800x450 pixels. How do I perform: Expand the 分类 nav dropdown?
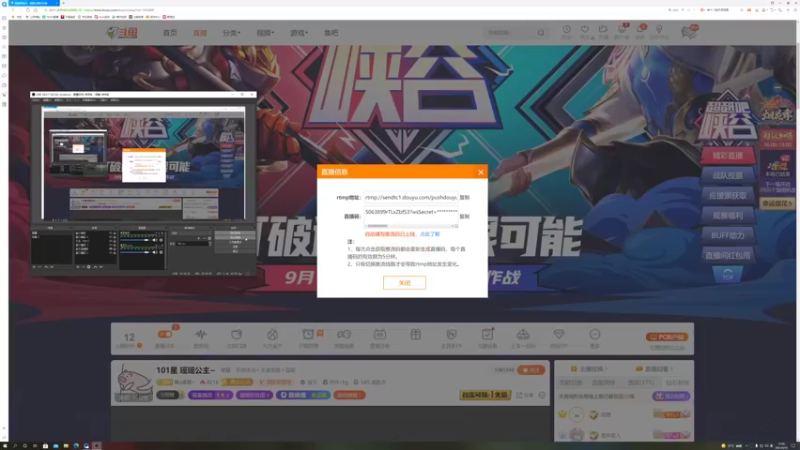pos(231,33)
